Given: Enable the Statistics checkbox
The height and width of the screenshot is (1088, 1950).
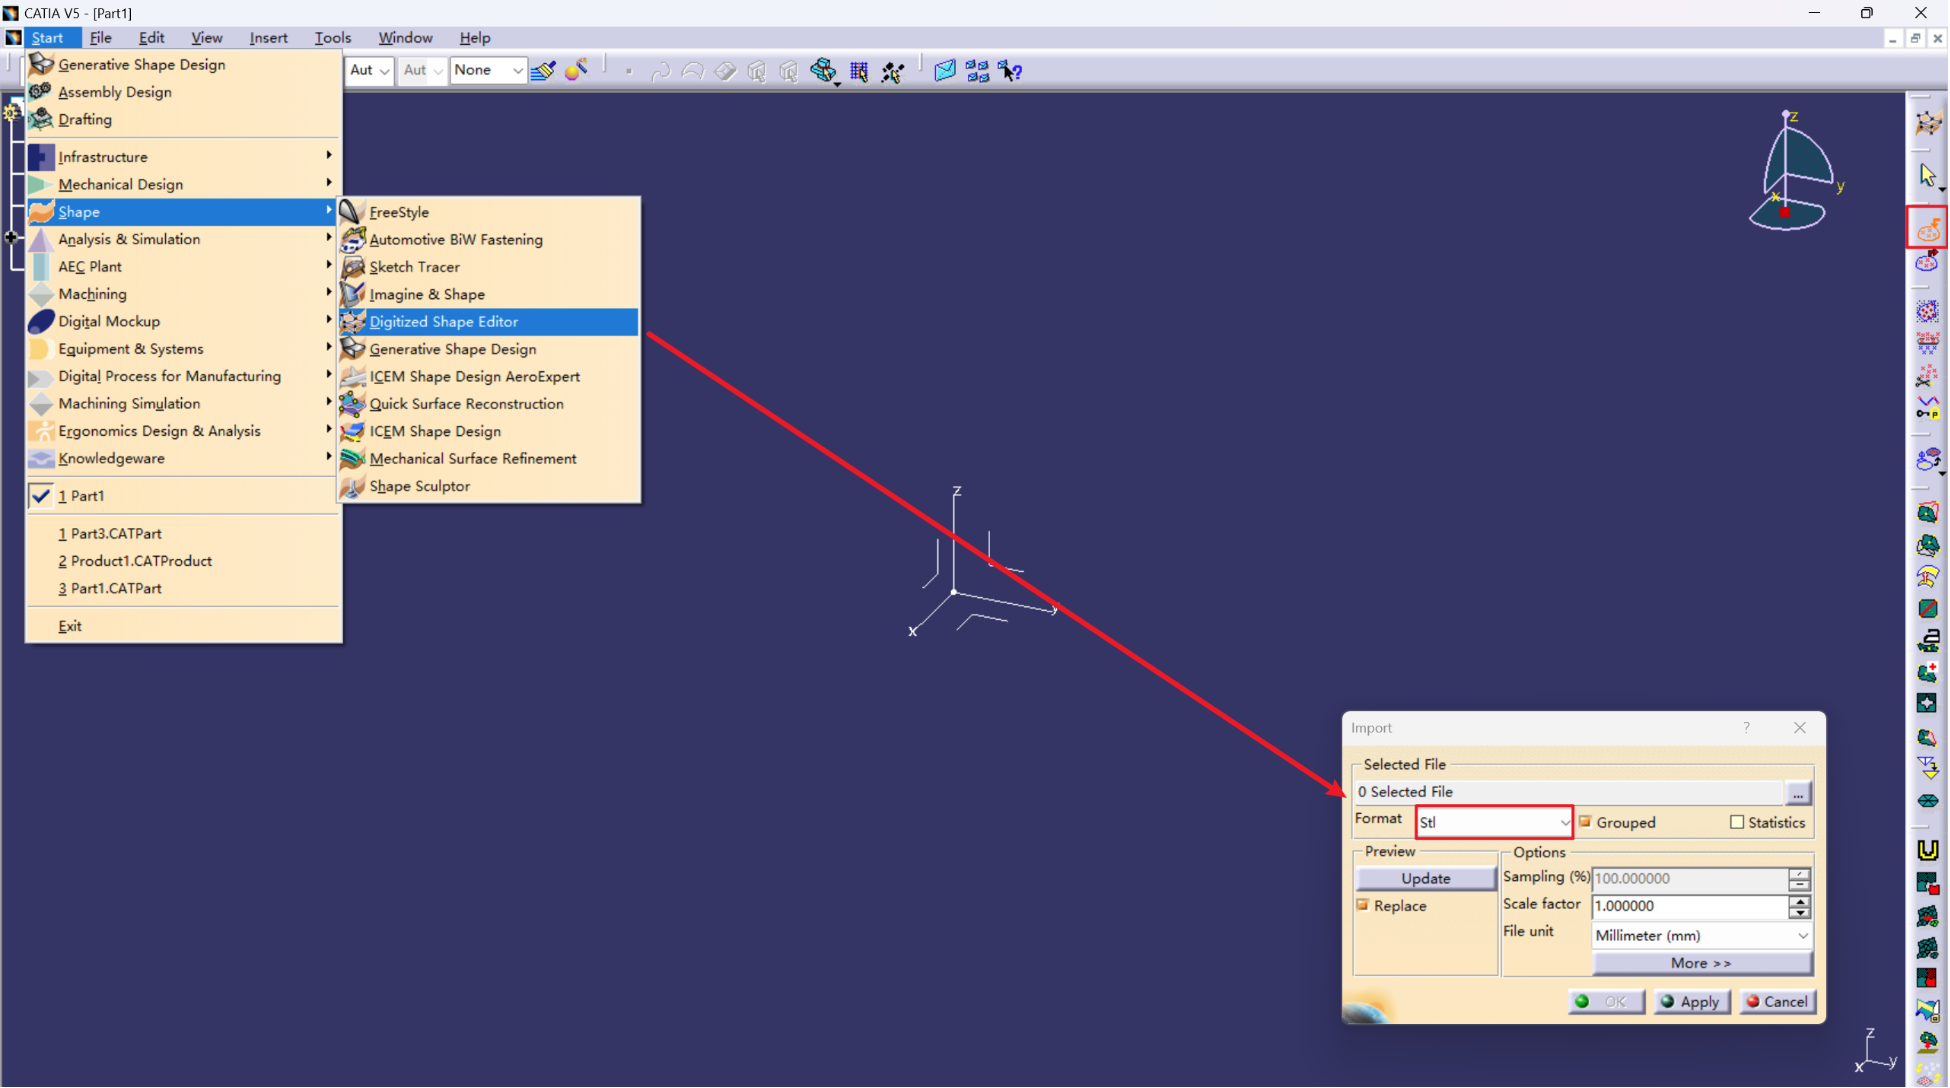Looking at the screenshot, I should [x=1737, y=822].
